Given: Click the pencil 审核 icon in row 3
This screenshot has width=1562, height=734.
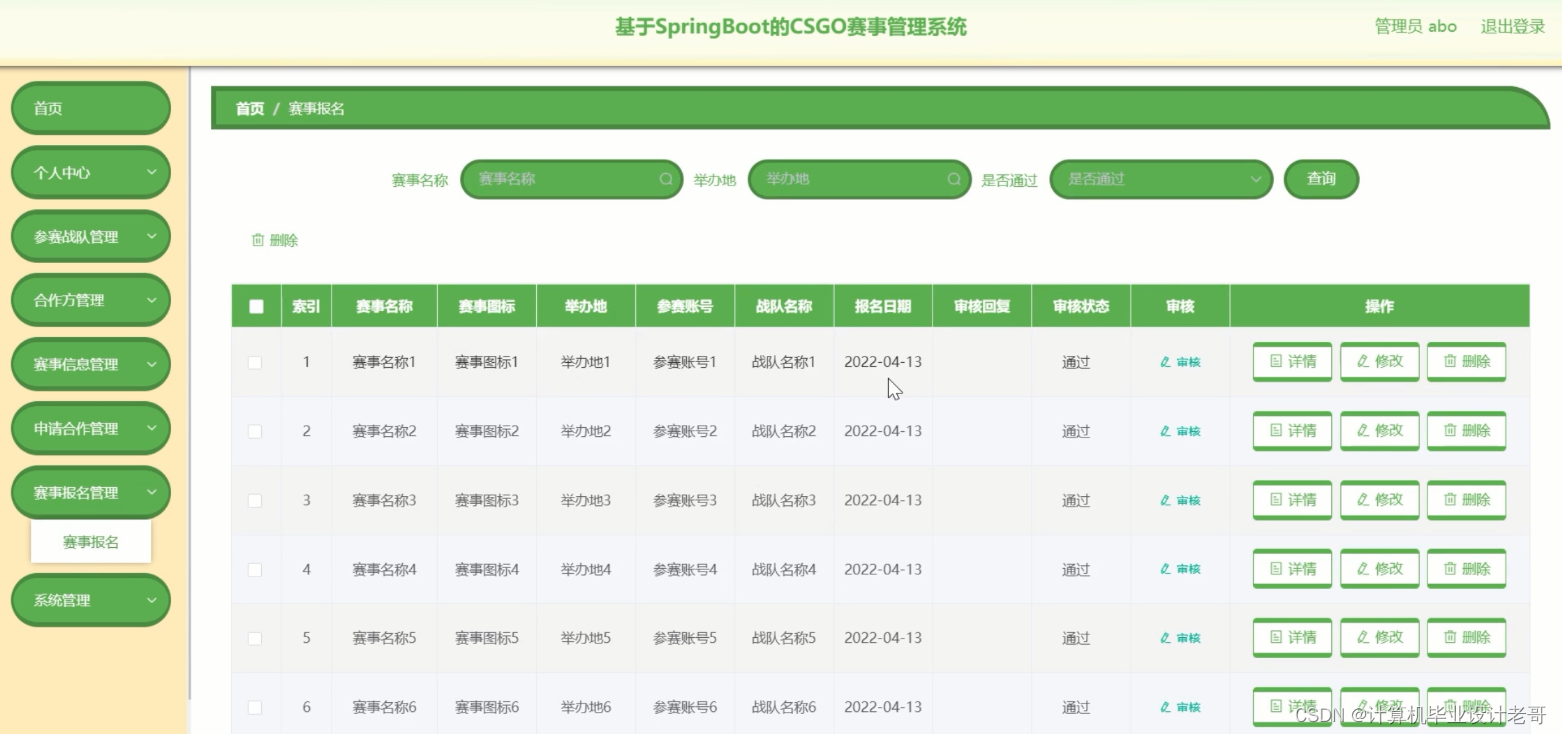Looking at the screenshot, I should point(1165,500).
